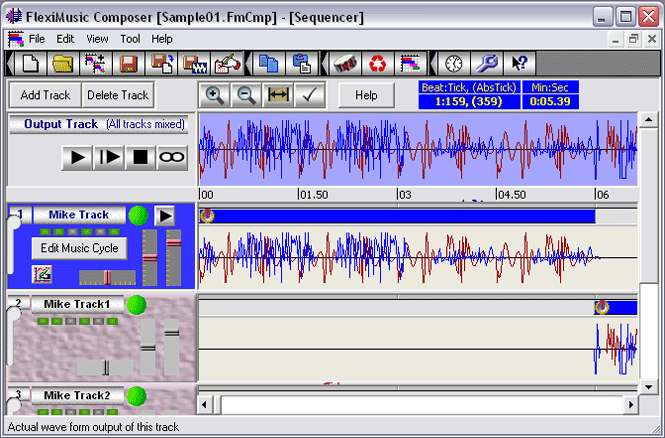665x438 pixels.
Task: Click the vertical scrollbar up arrow
Action: [x=648, y=120]
